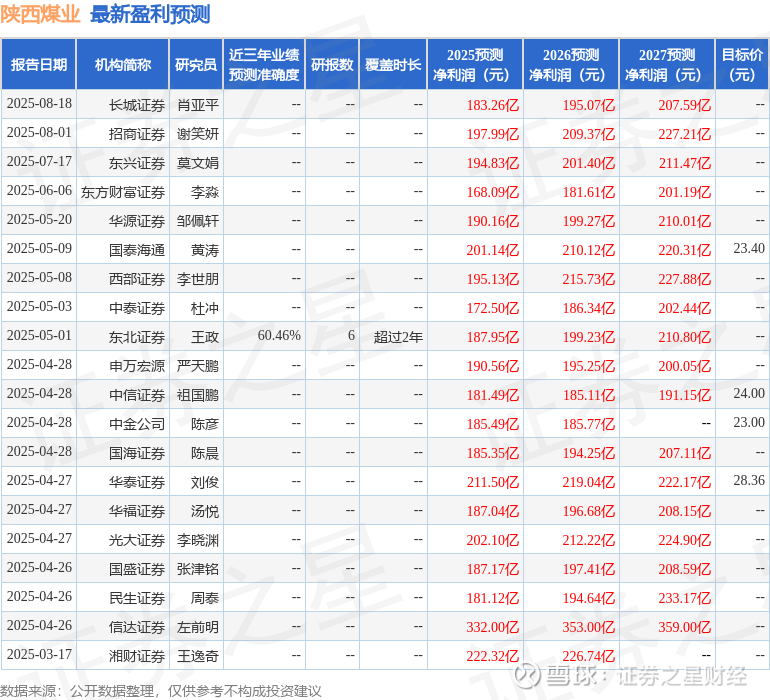The image size is (770, 700).
Task: Click the target price 28.36
Action: [x=749, y=480]
